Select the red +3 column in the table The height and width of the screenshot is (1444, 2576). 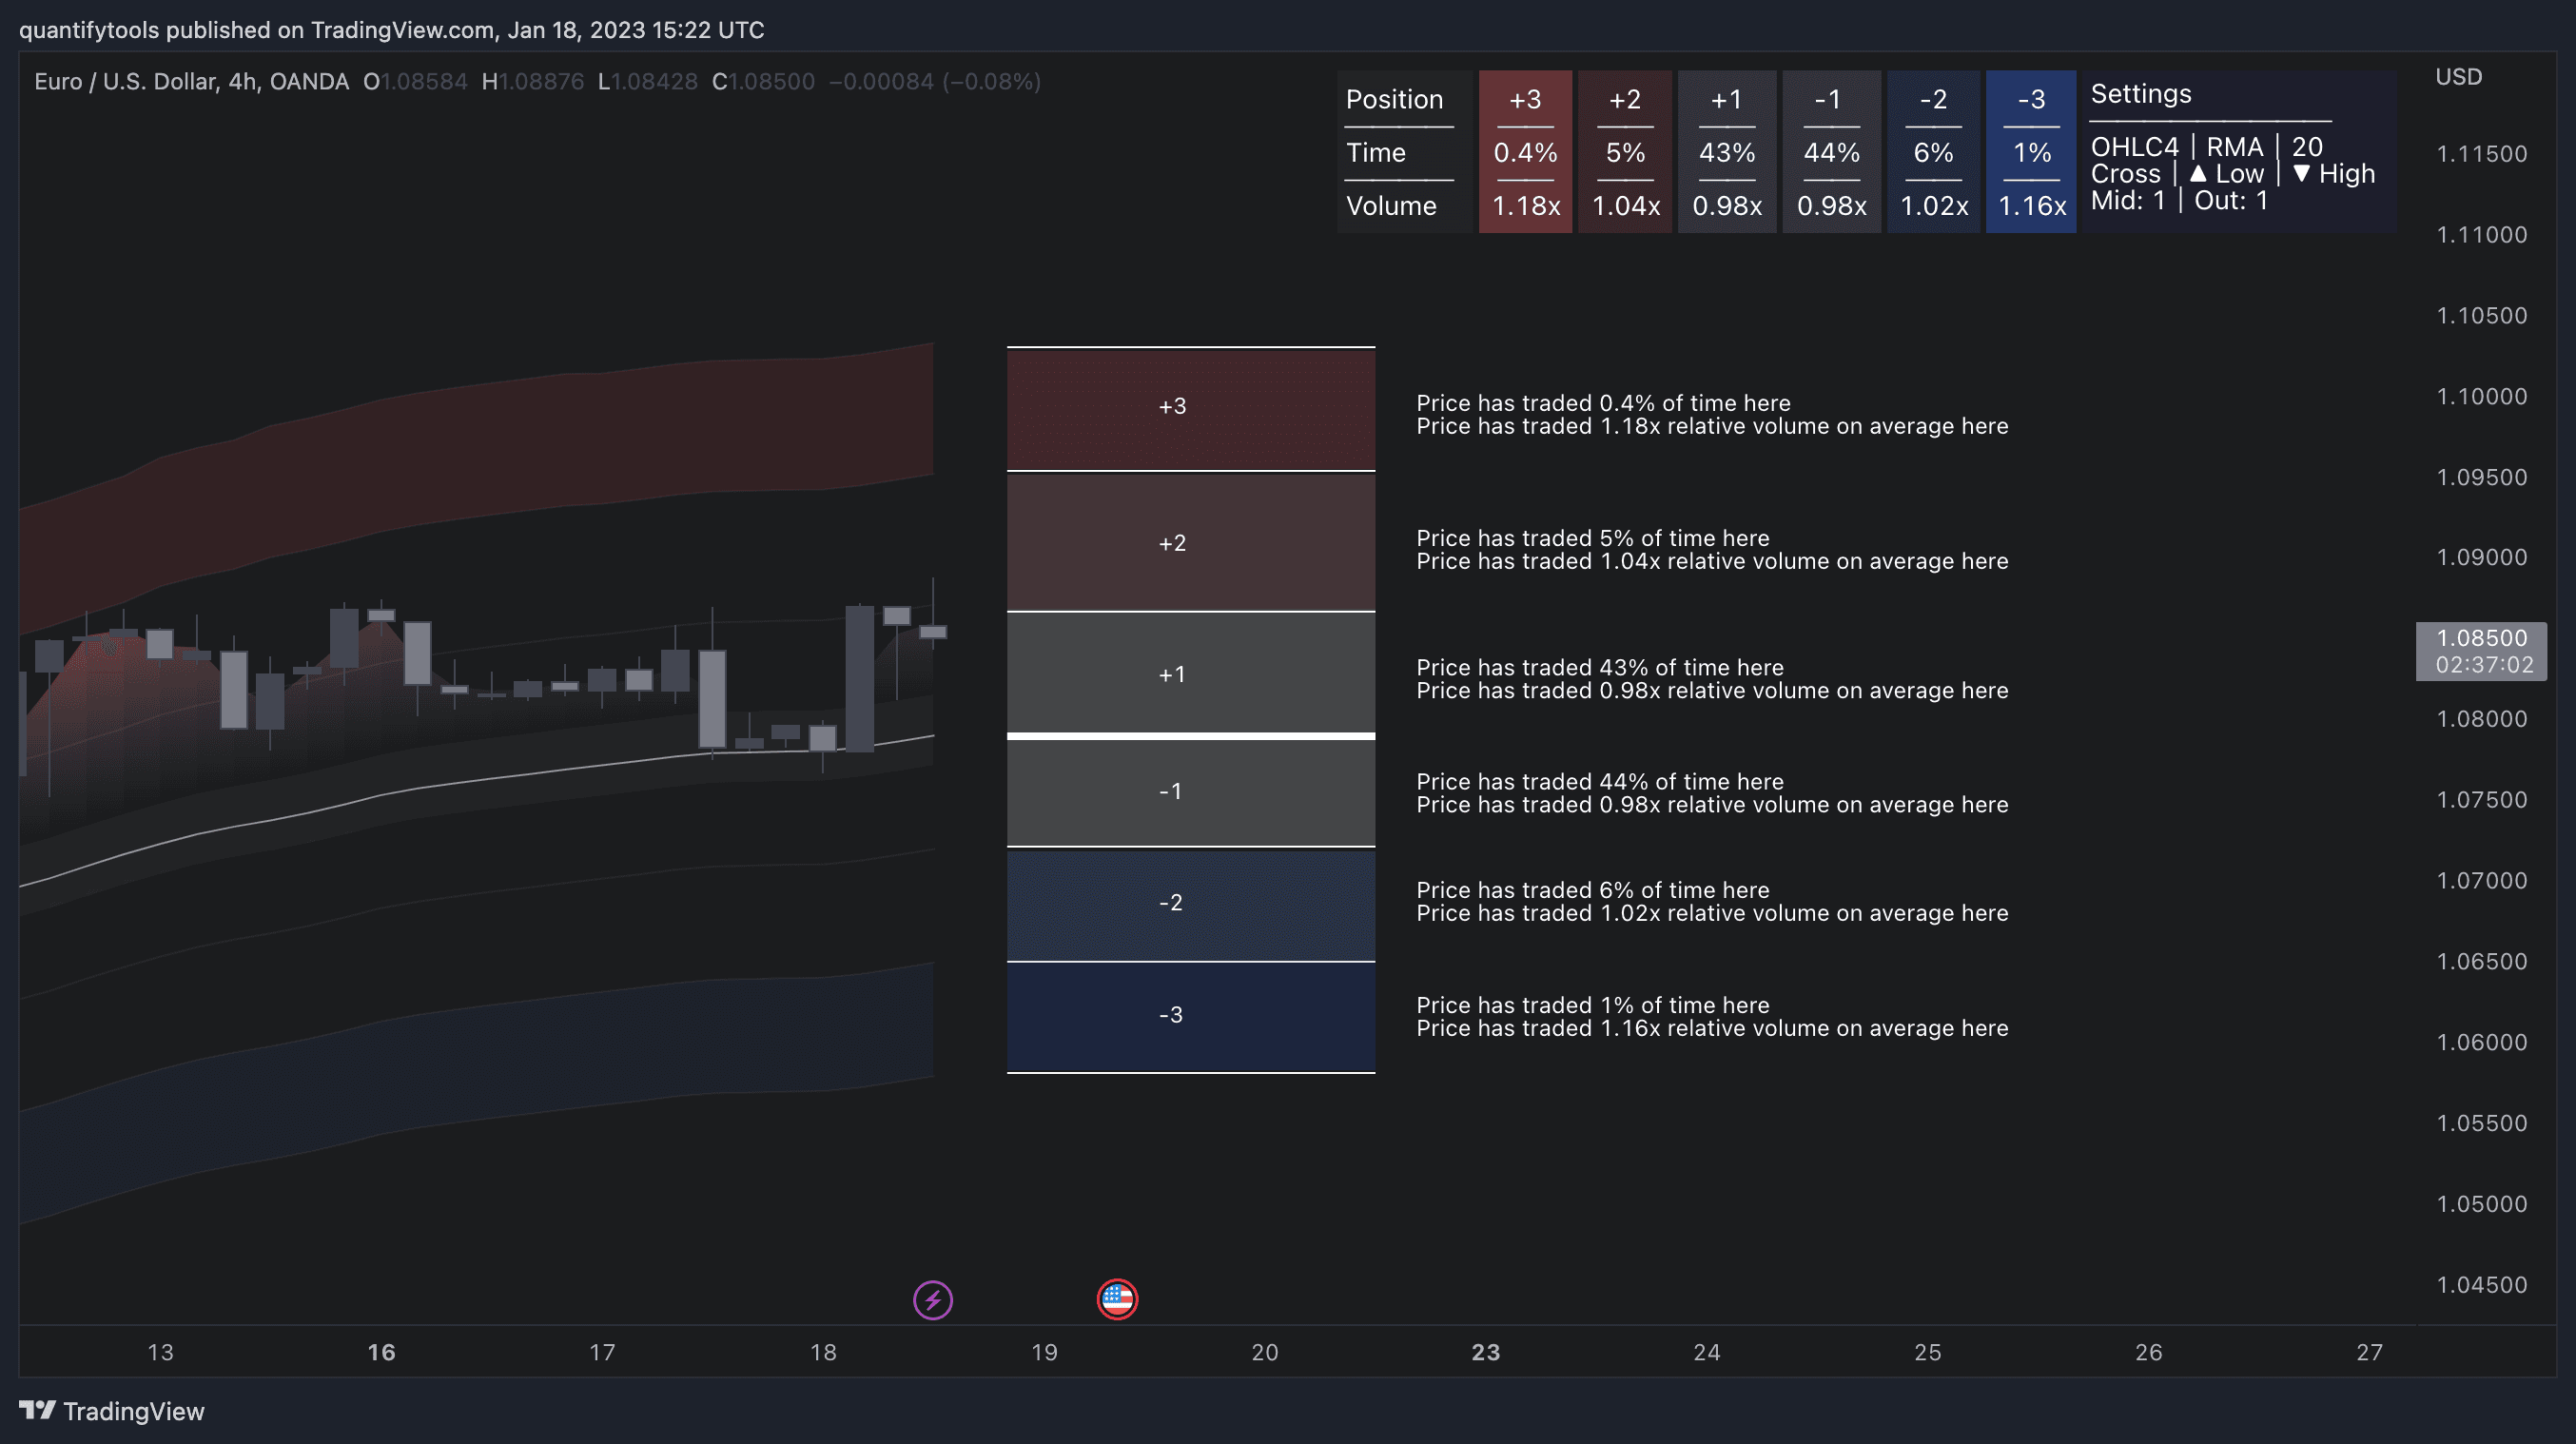[x=1525, y=152]
